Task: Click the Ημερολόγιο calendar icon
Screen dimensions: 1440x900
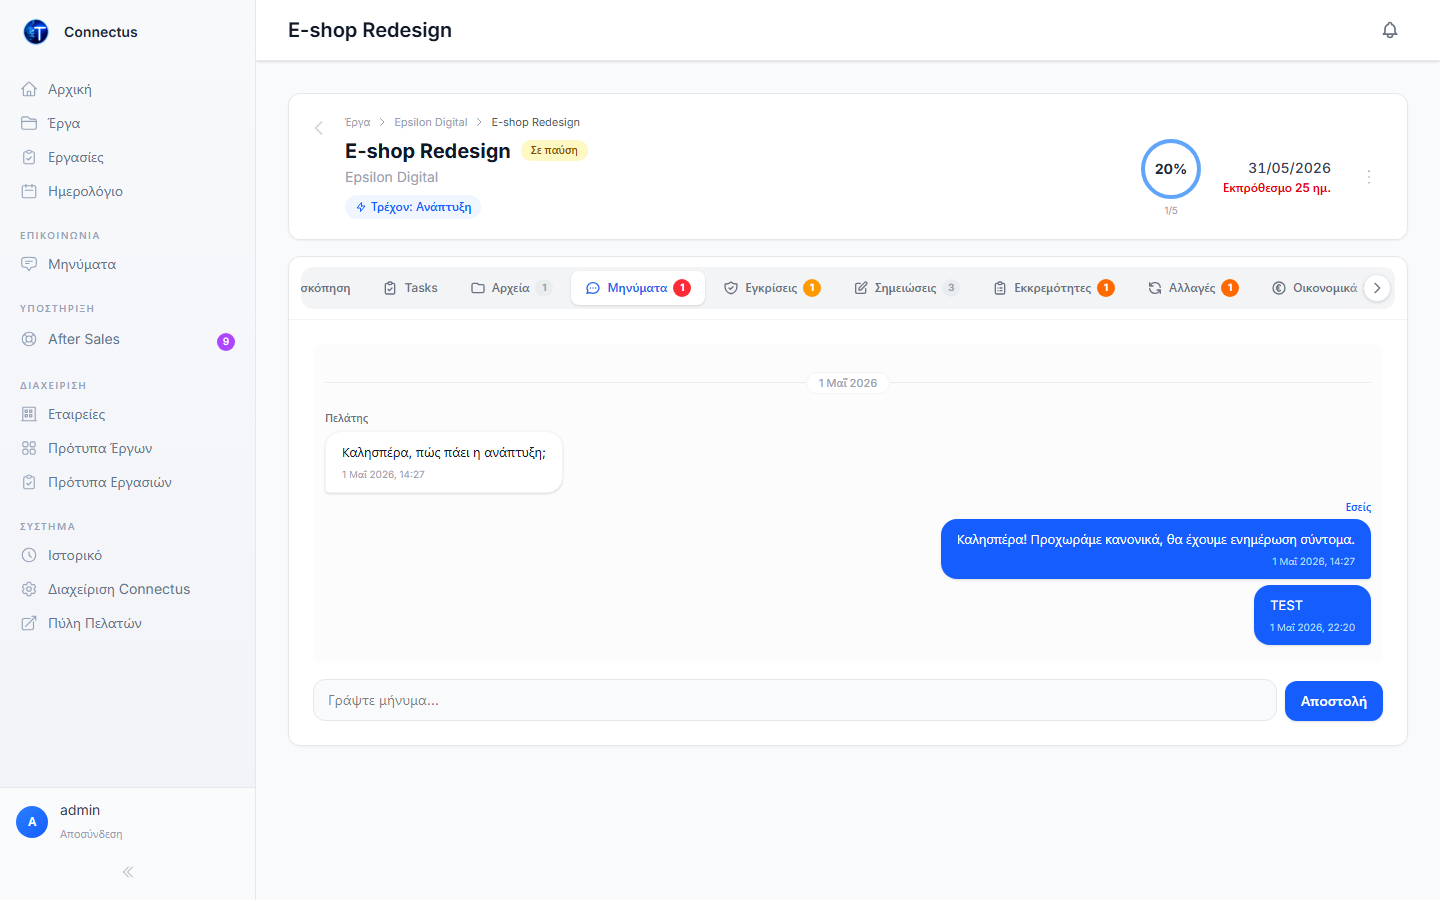Action: (x=29, y=191)
